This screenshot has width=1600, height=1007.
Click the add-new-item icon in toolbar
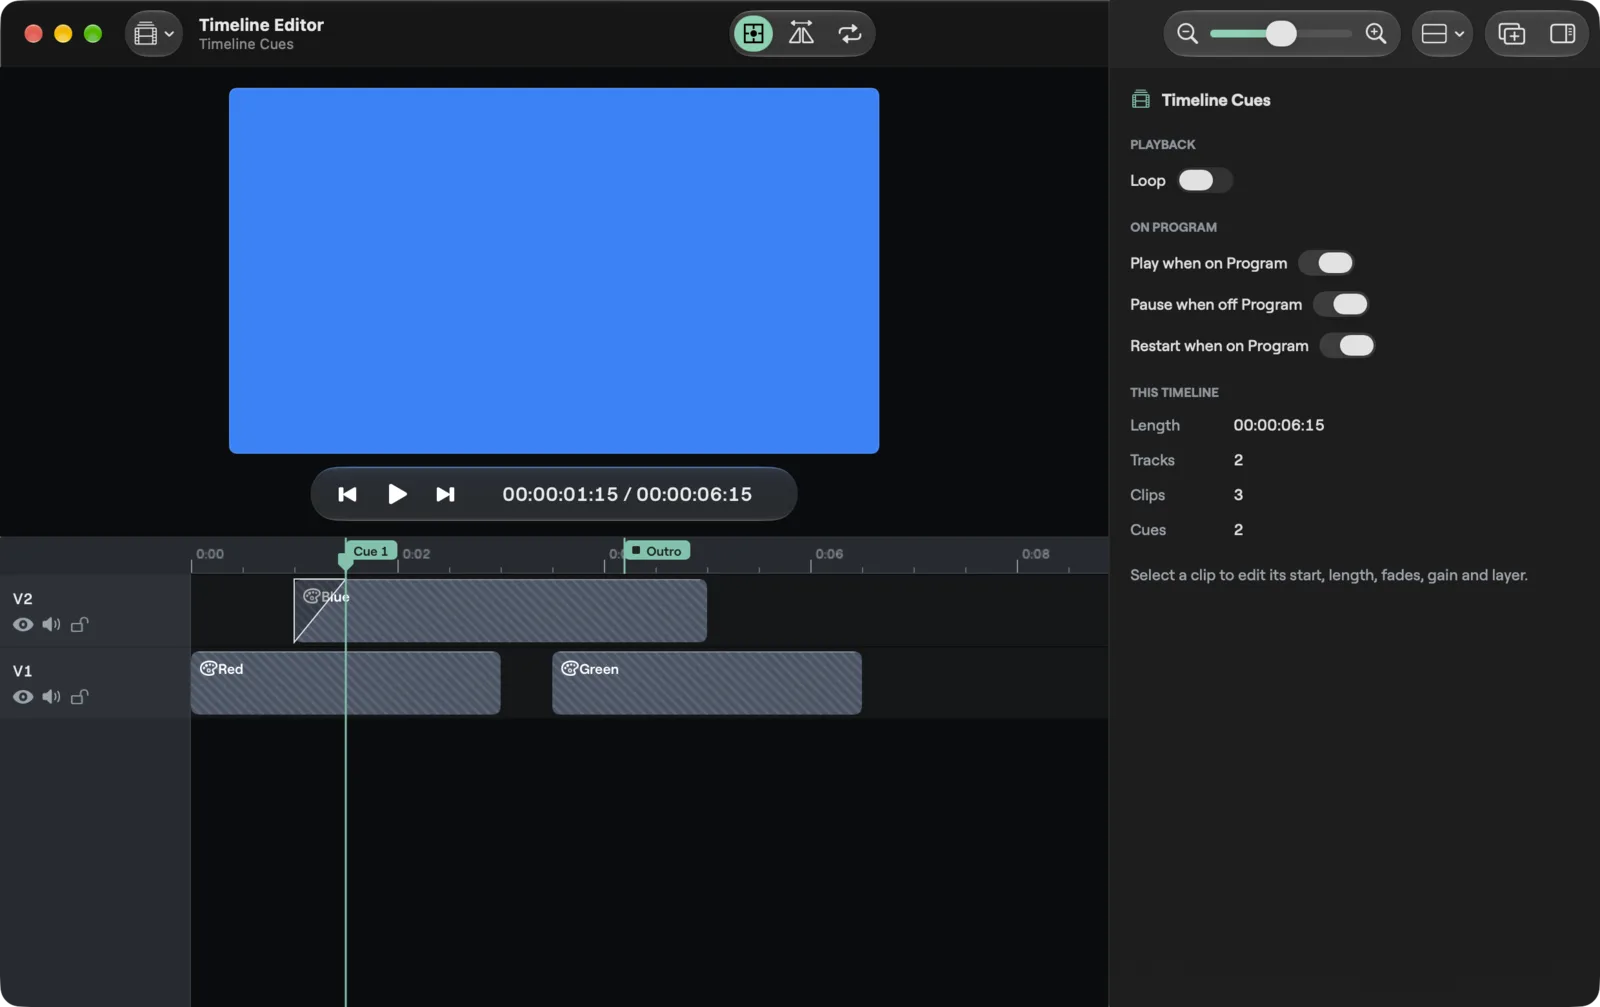coord(1512,34)
